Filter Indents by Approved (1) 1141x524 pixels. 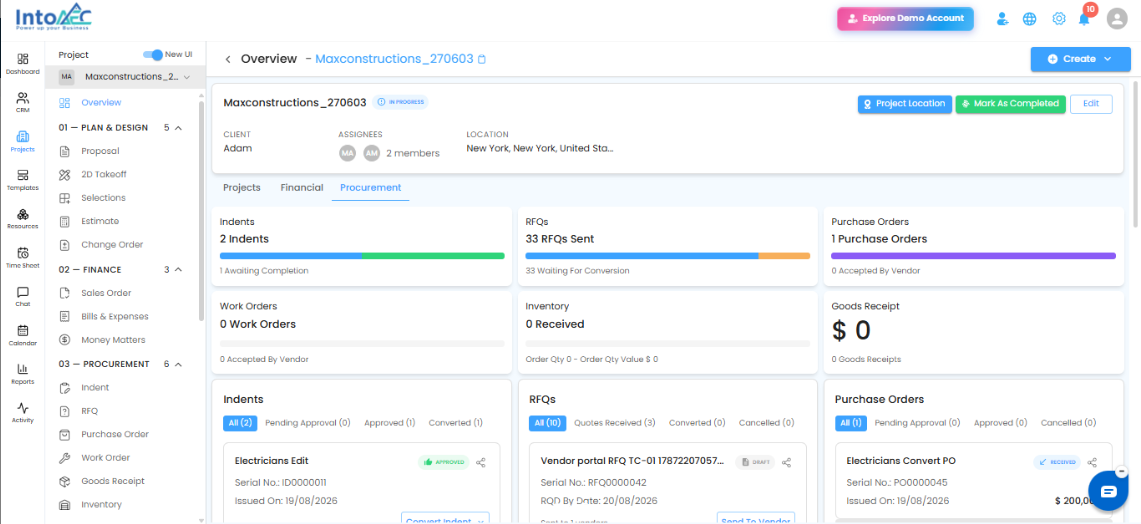click(389, 423)
